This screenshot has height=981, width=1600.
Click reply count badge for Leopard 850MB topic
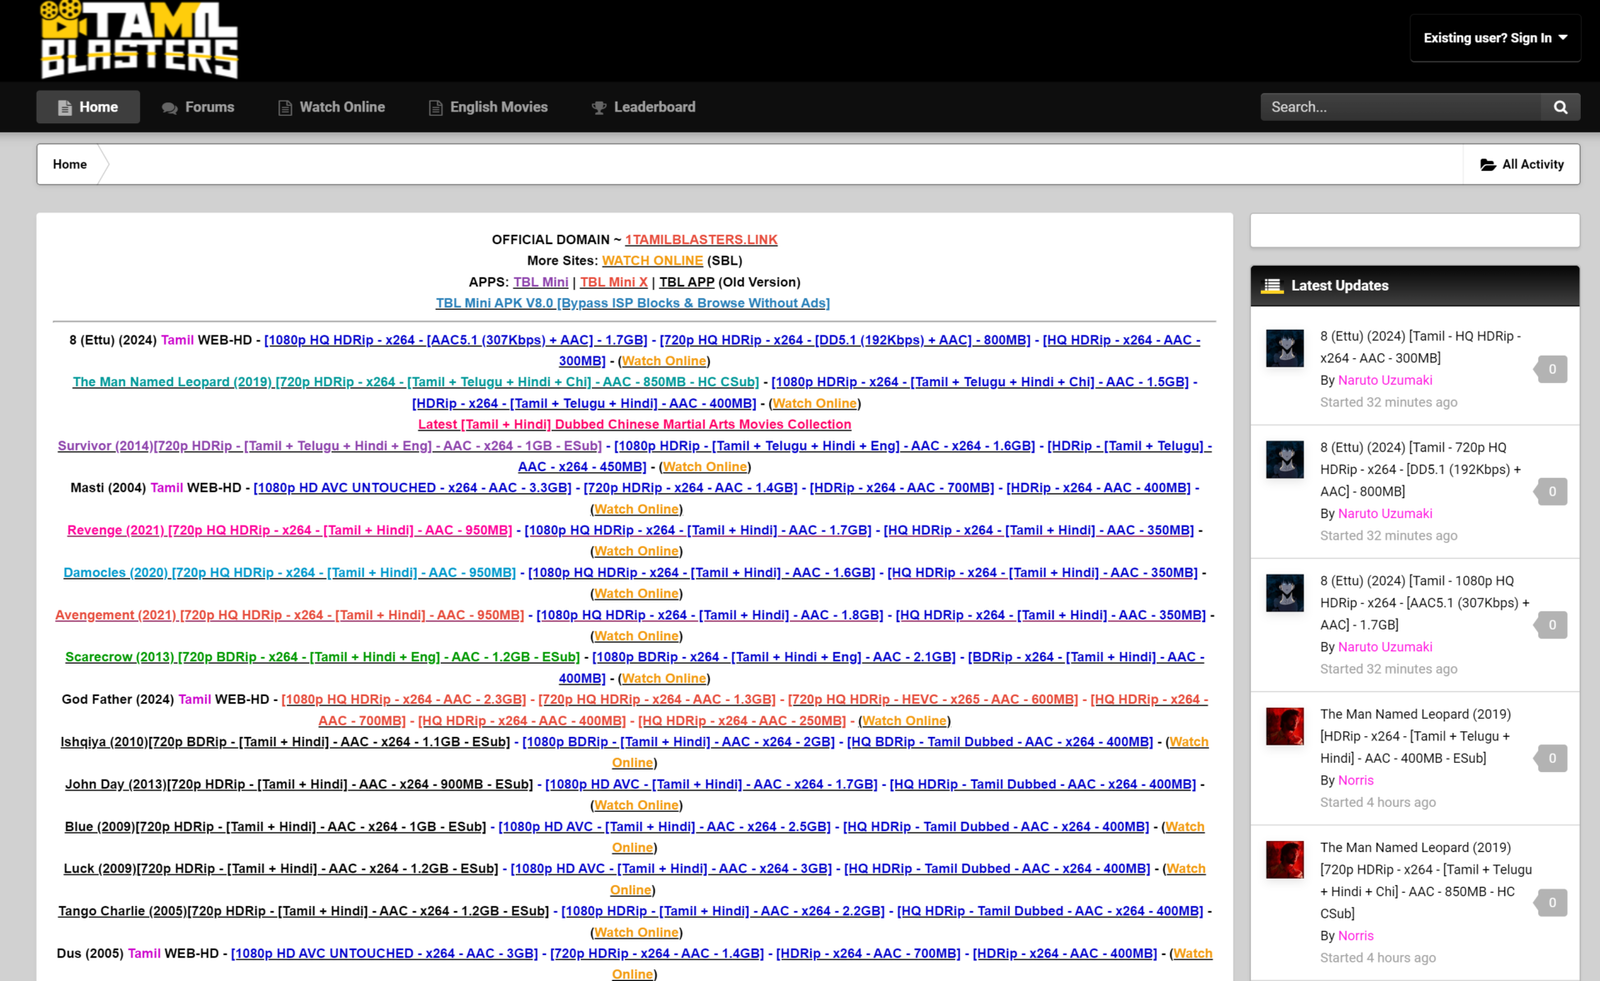pos(1551,903)
